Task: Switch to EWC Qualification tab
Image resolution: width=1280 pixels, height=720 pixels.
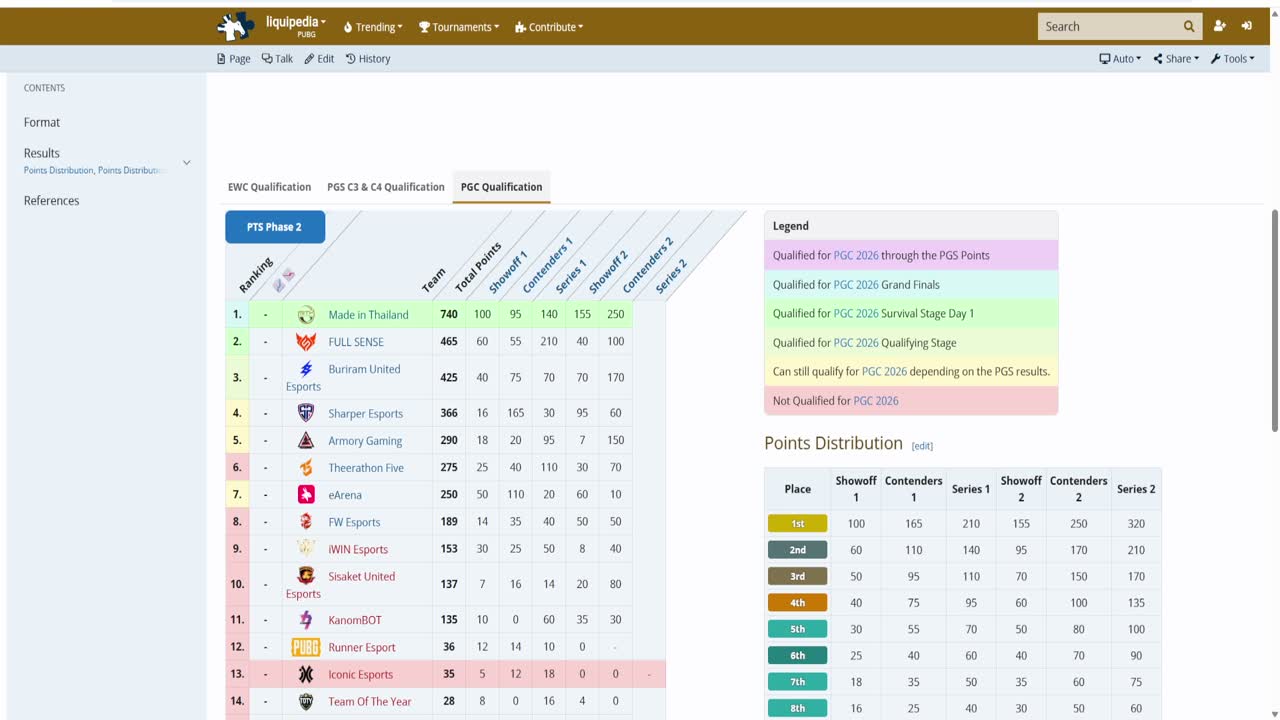Action: tap(269, 187)
